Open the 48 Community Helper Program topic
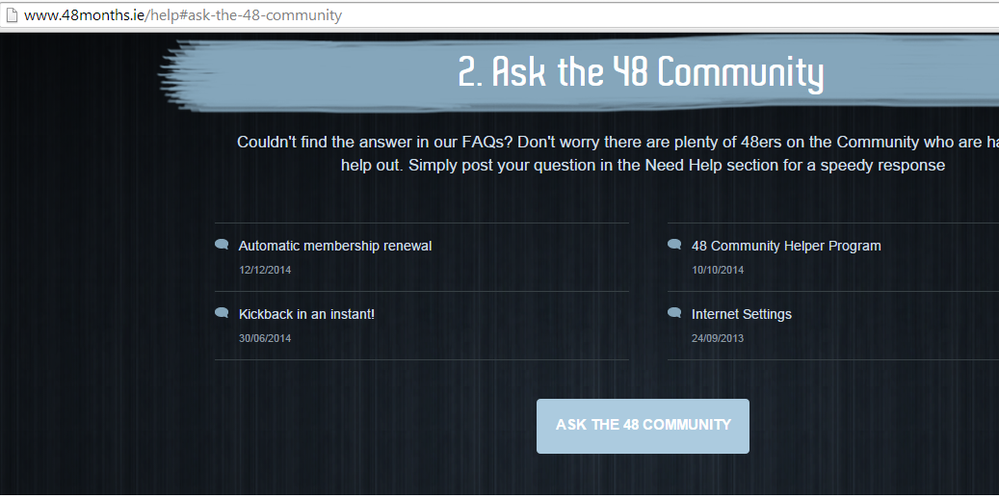Screen dimensions: 999x499 tap(786, 246)
